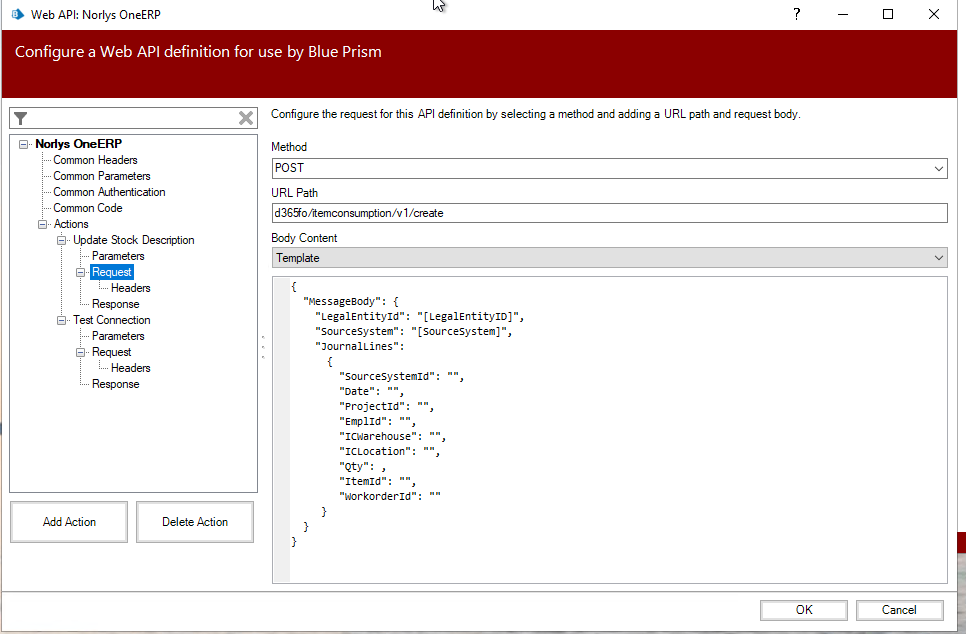Image resolution: width=966 pixels, height=634 pixels.
Task: Collapse Update Stock Description node
Action: click(x=62, y=240)
